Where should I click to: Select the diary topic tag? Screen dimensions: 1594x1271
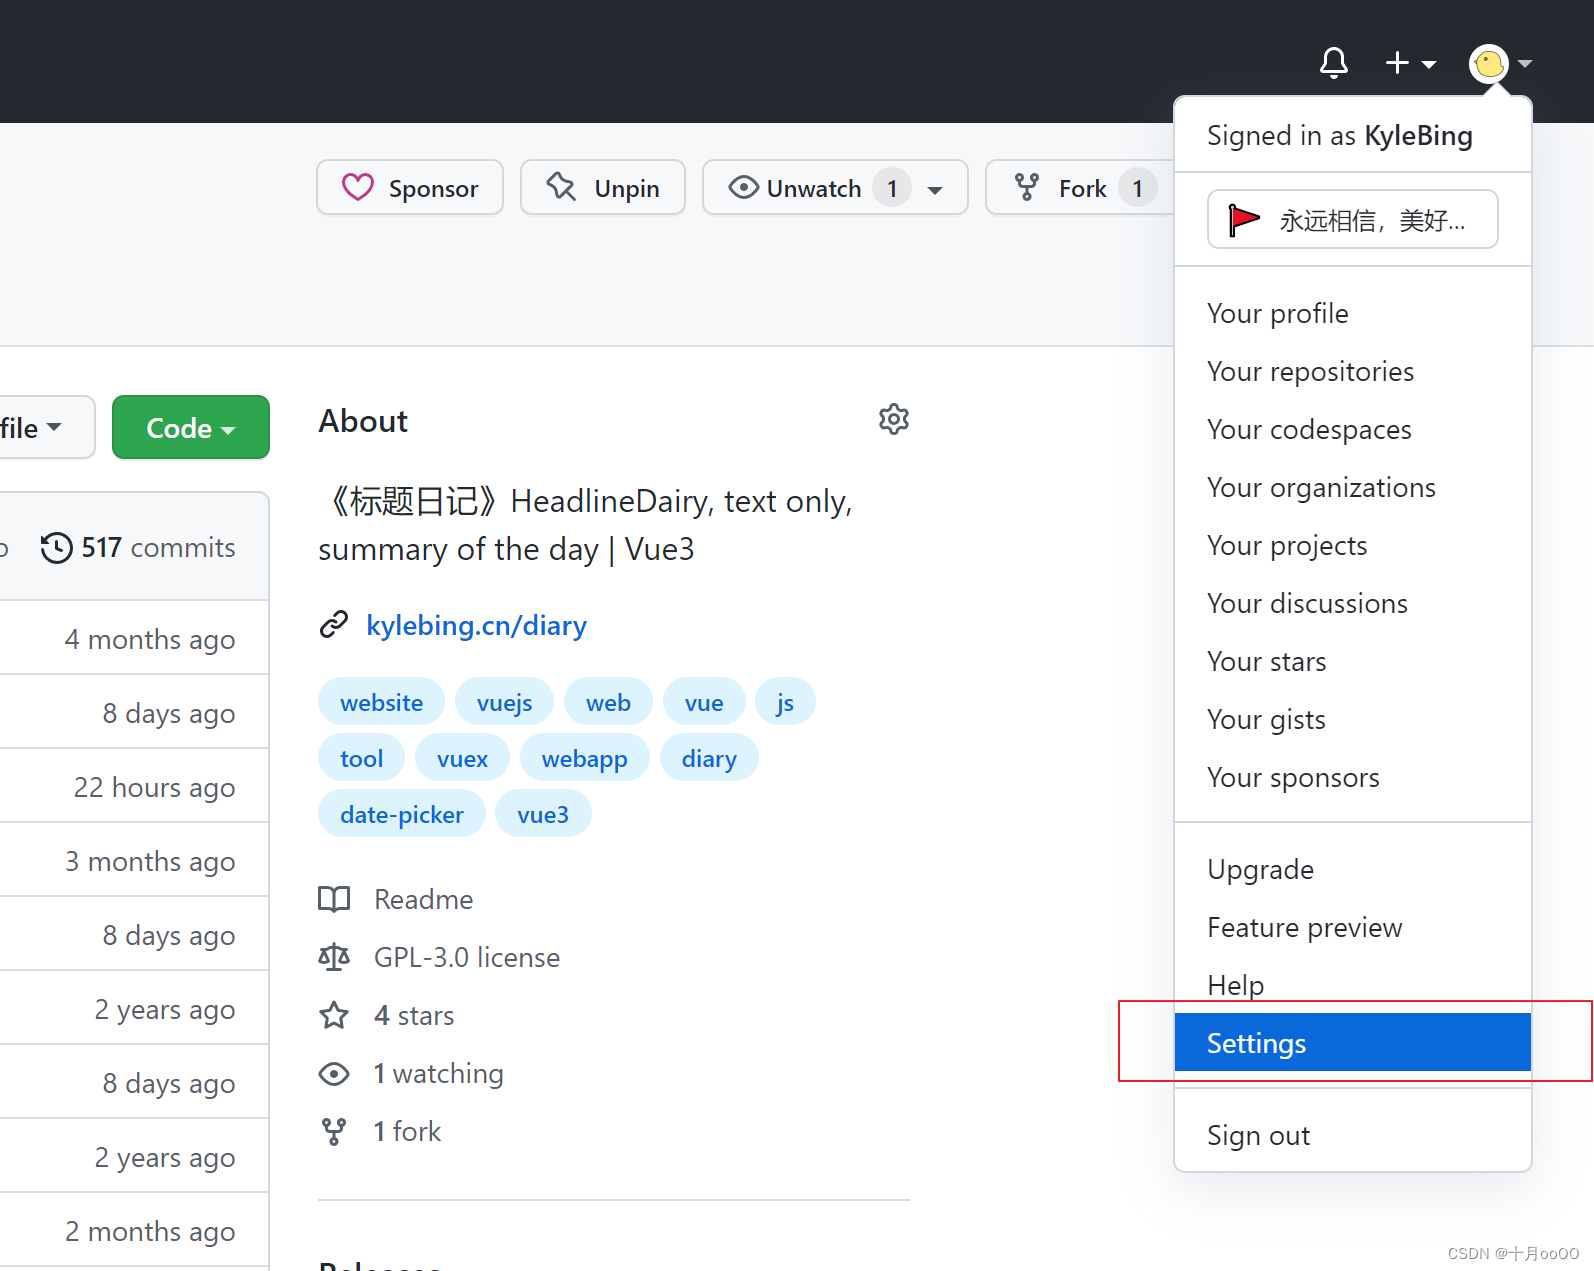(x=709, y=758)
